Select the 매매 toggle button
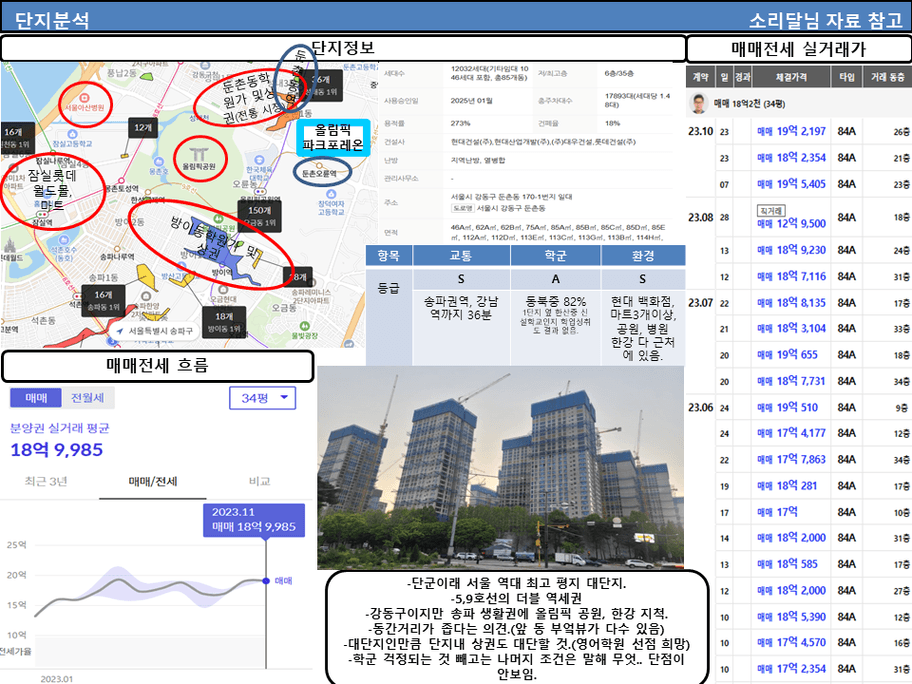 [x=36, y=398]
